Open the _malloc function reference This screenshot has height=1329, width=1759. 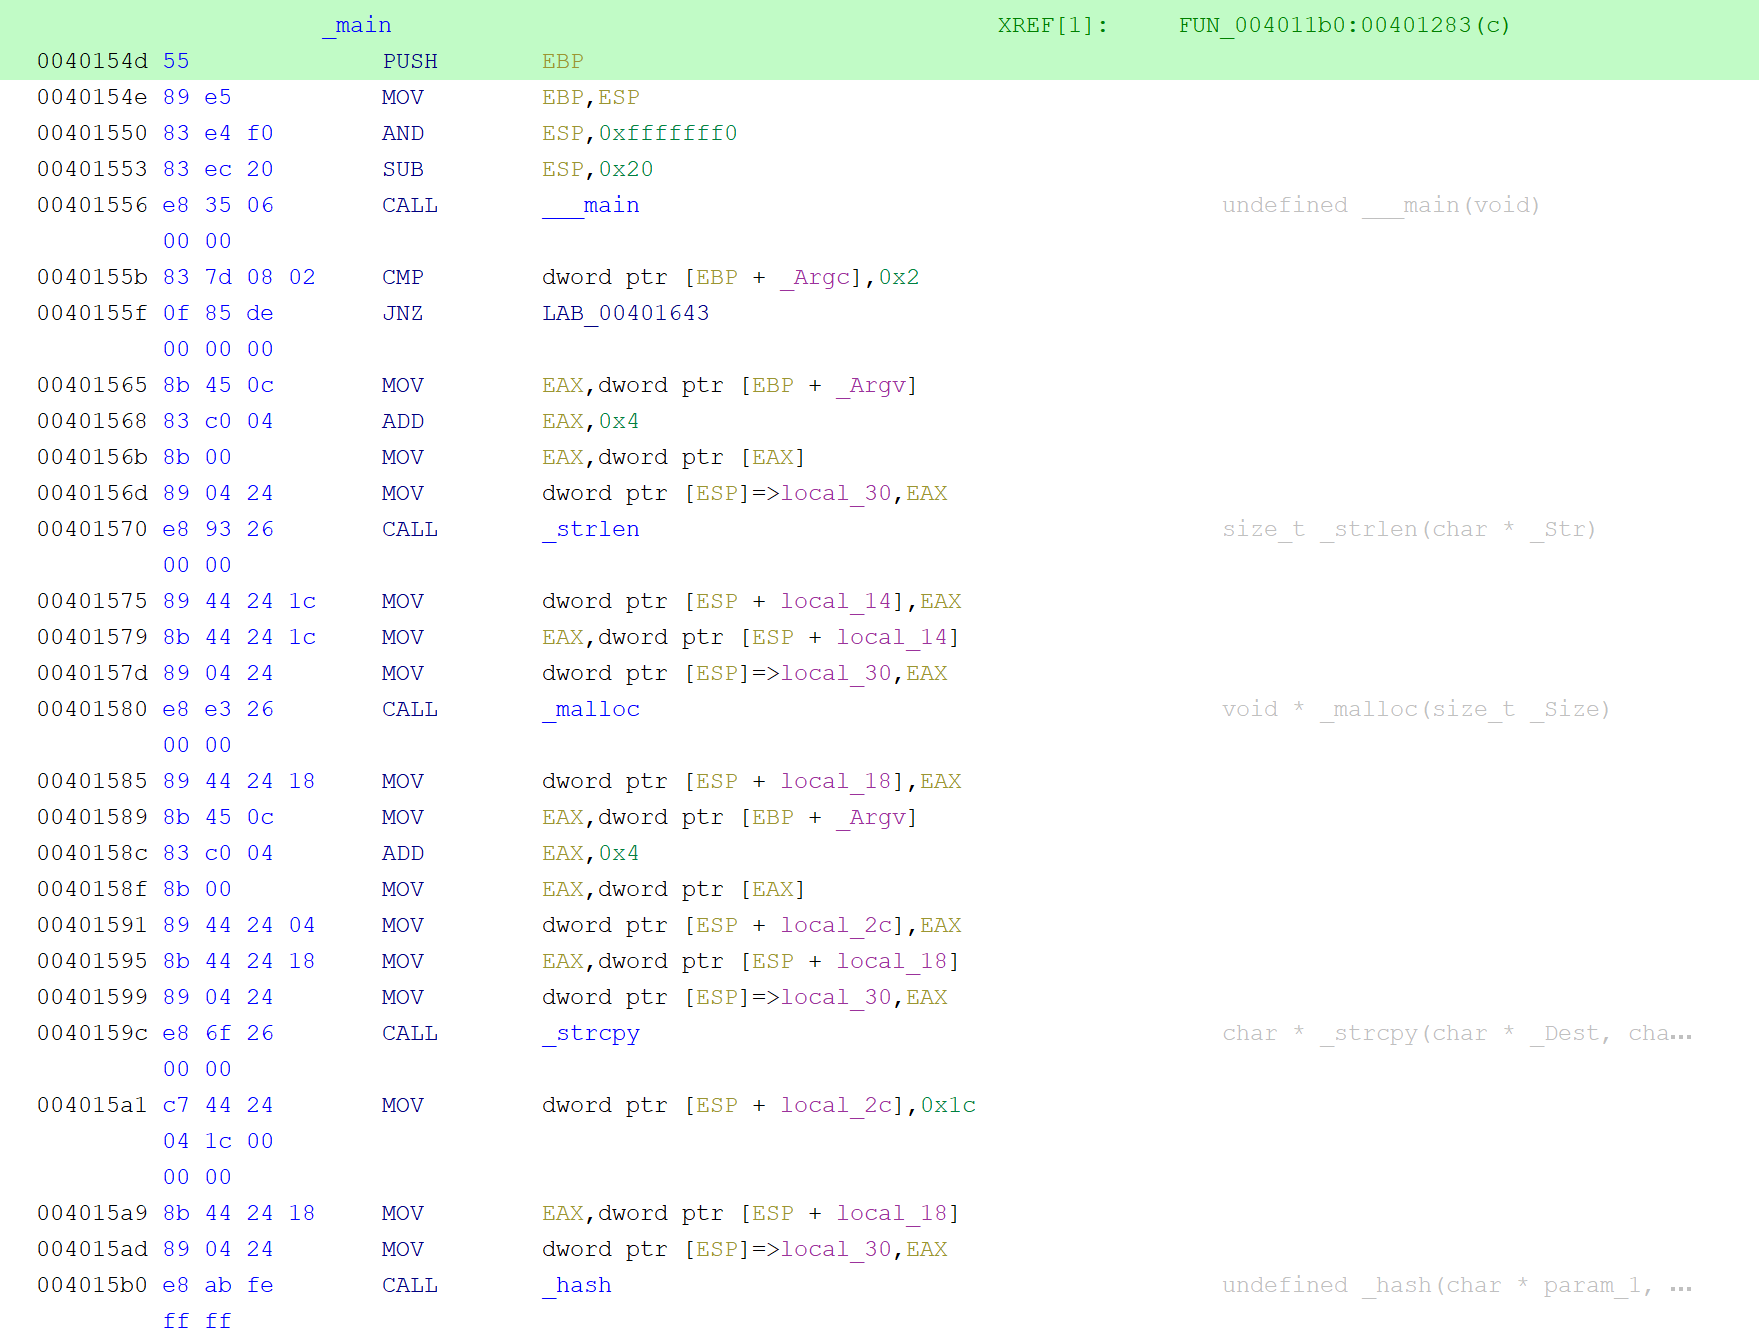point(591,709)
